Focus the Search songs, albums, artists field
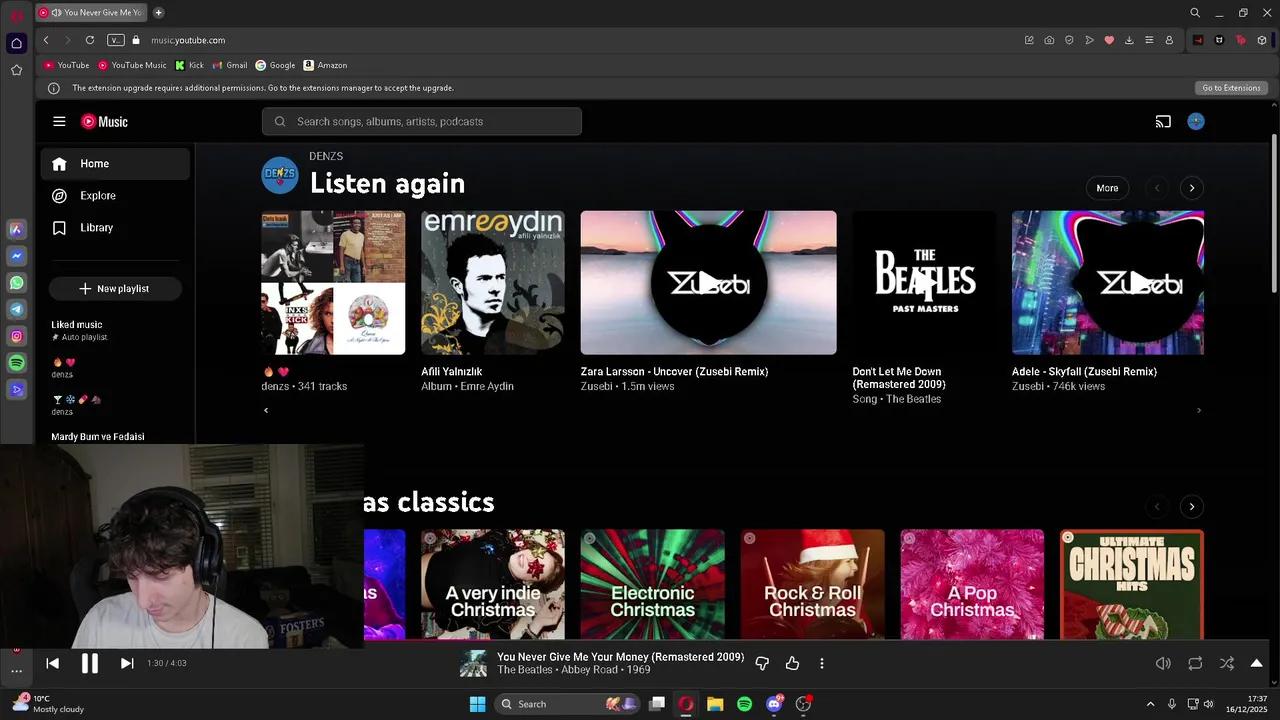The image size is (1280, 720). click(x=422, y=121)
